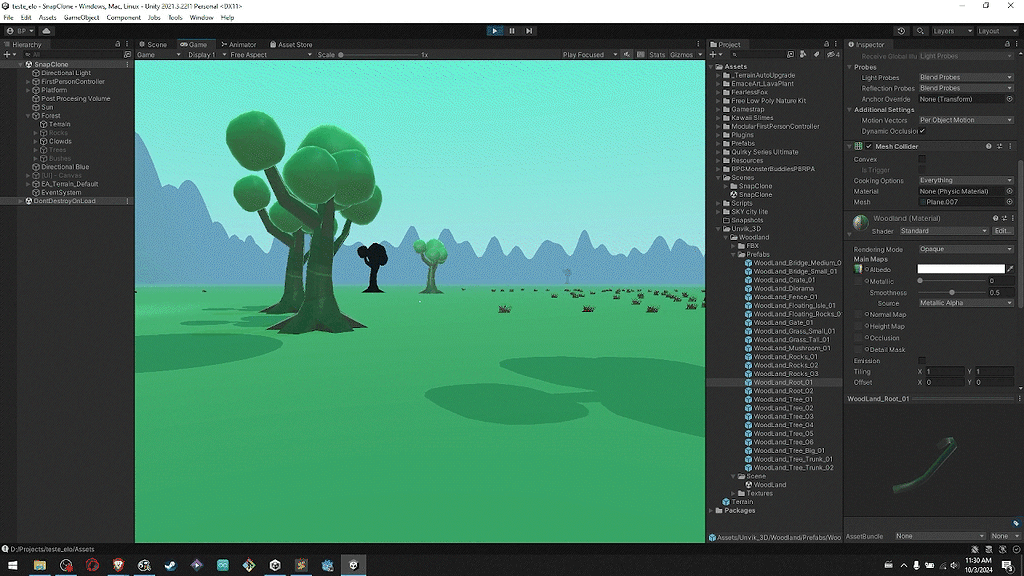Disable the Dynamic Occlusion checkbox

tap(921, 131)
